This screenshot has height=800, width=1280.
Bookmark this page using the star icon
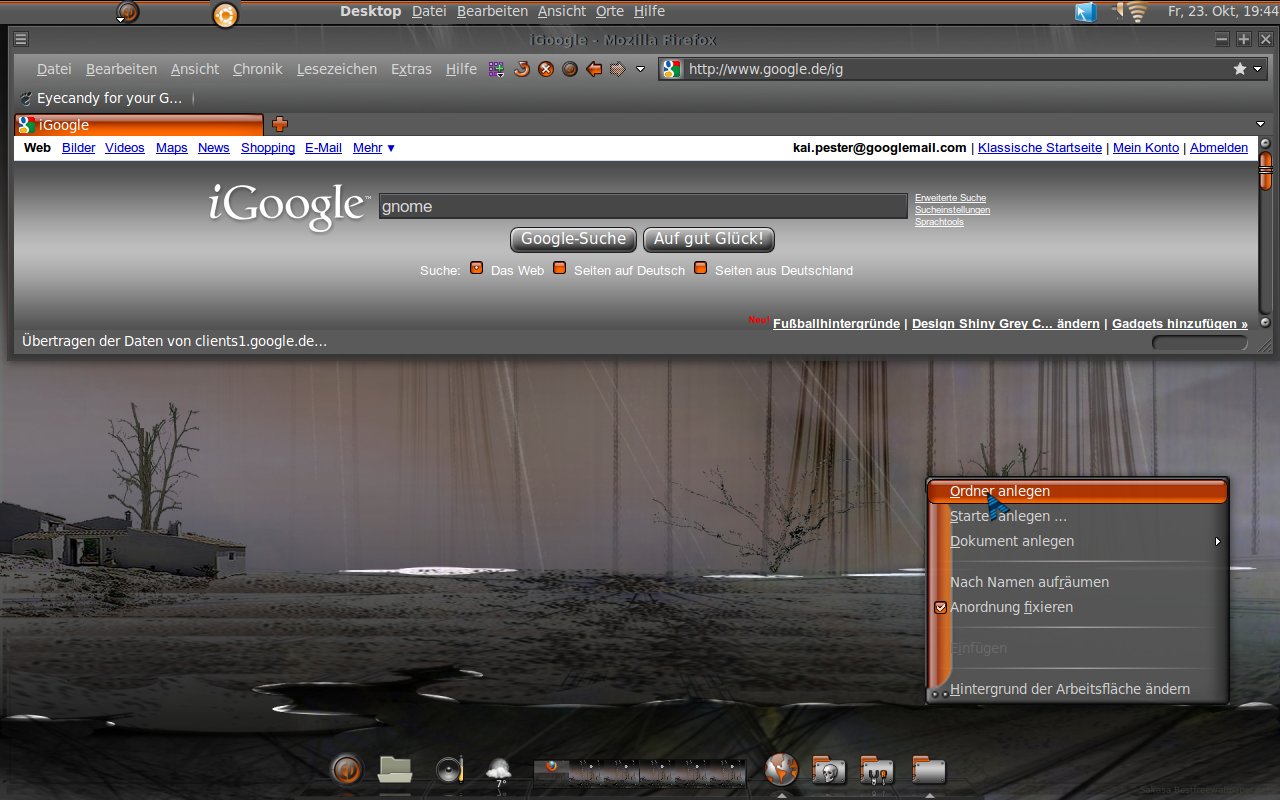pos(1240,69)
